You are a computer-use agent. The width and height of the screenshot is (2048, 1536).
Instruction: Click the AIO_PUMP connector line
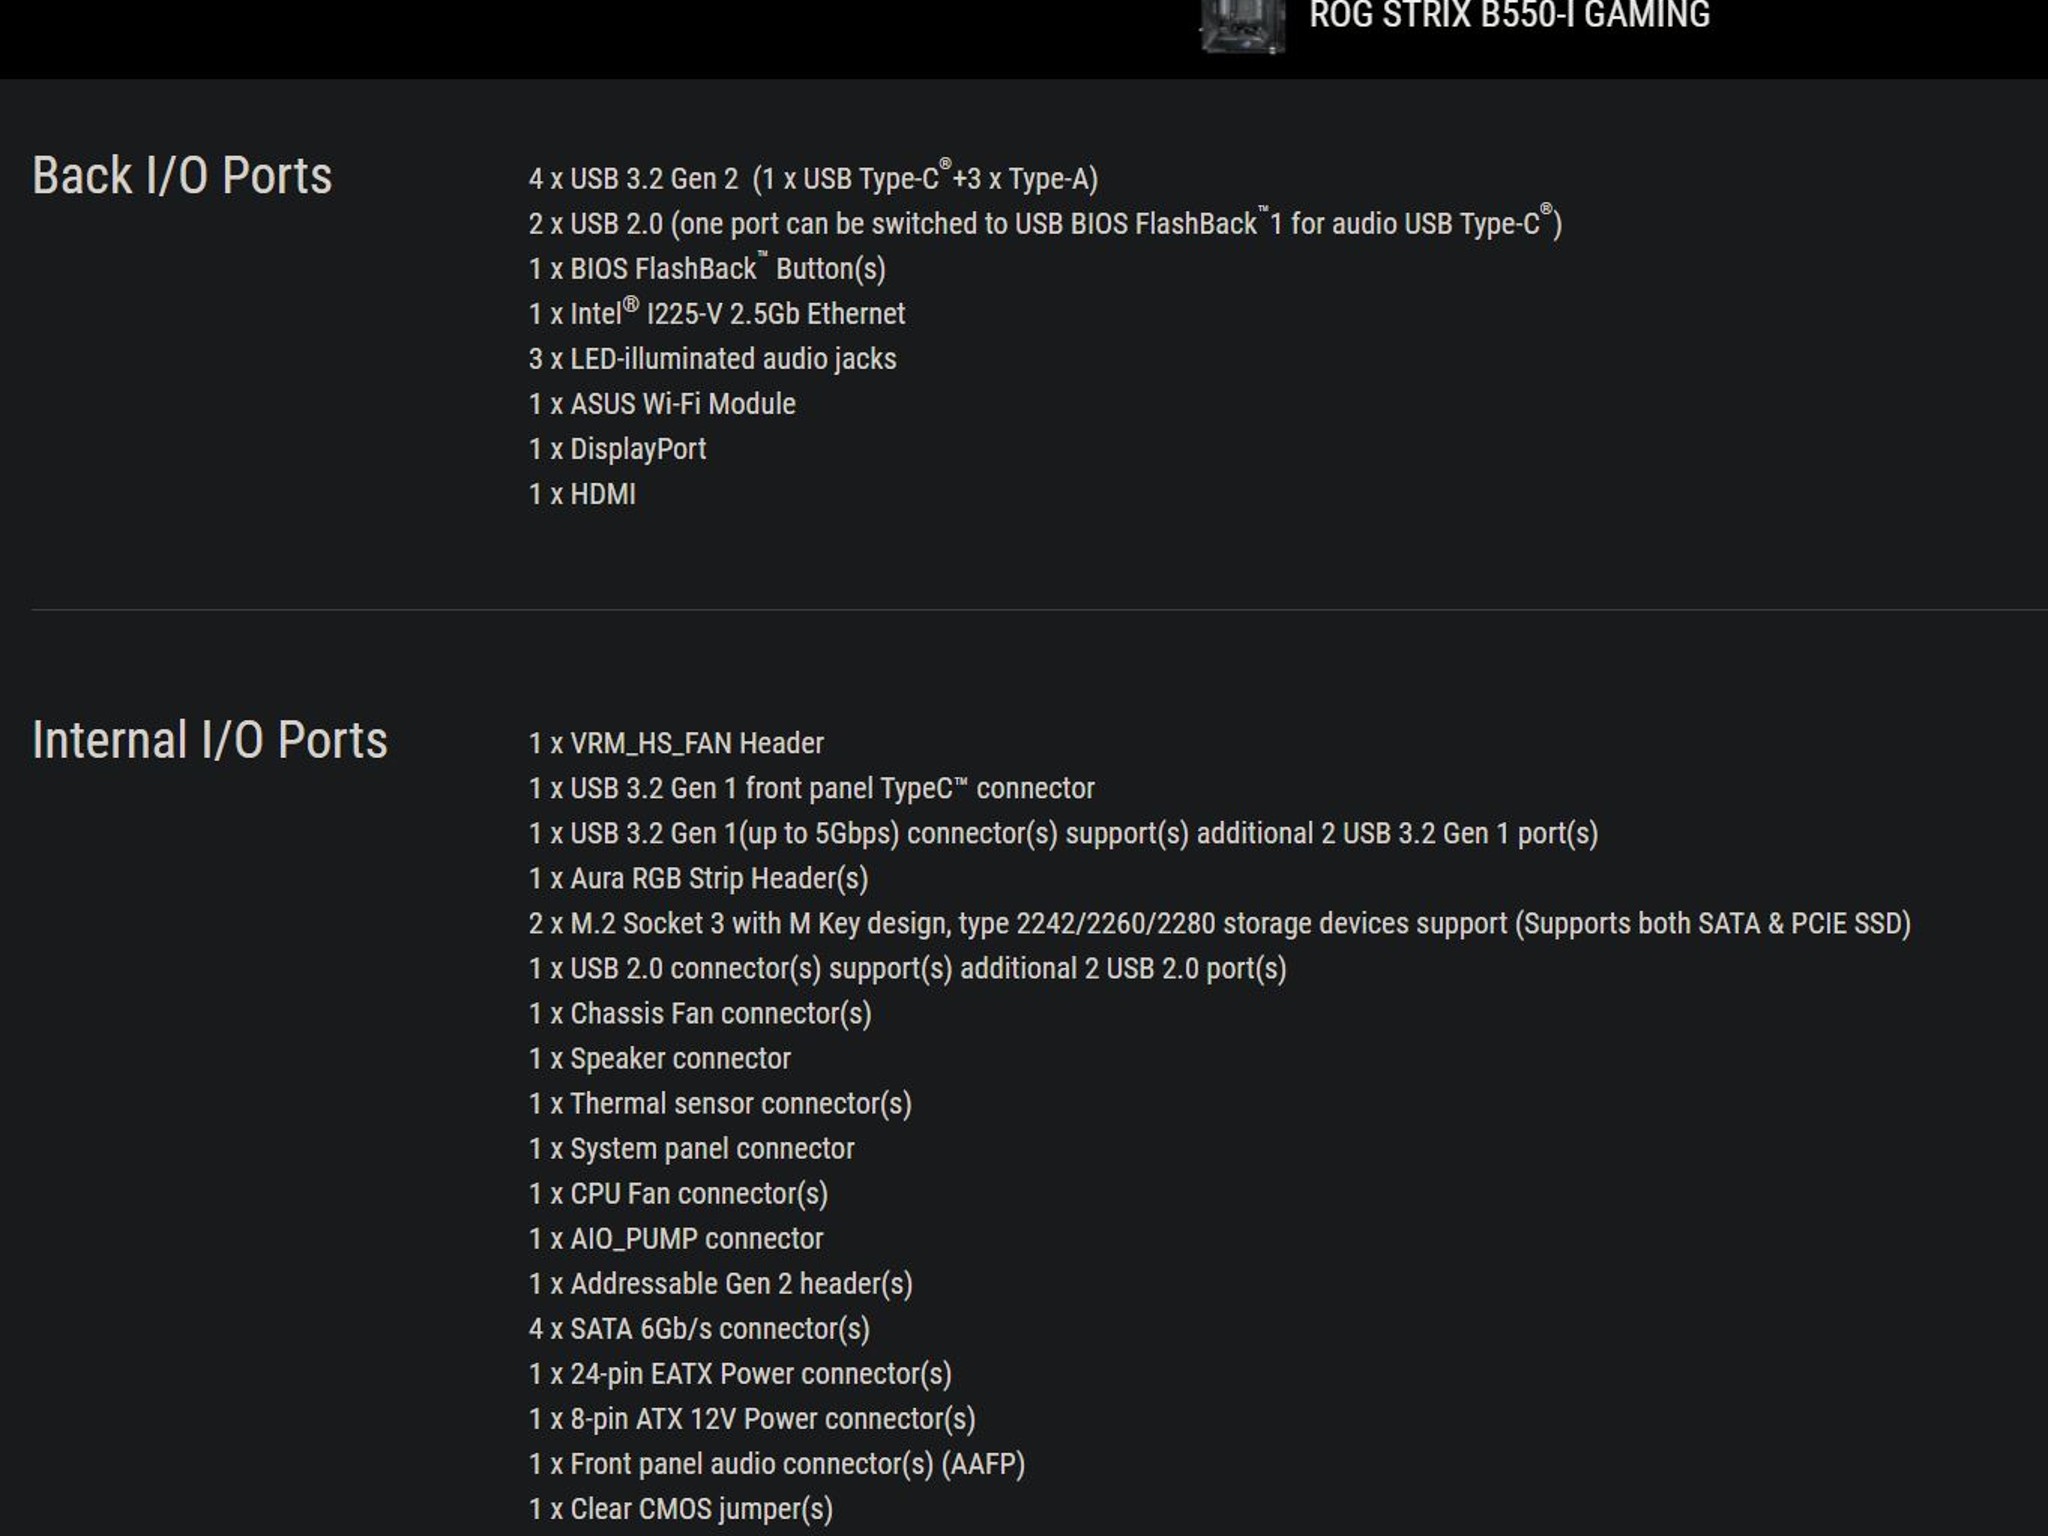pos(676,1238)
